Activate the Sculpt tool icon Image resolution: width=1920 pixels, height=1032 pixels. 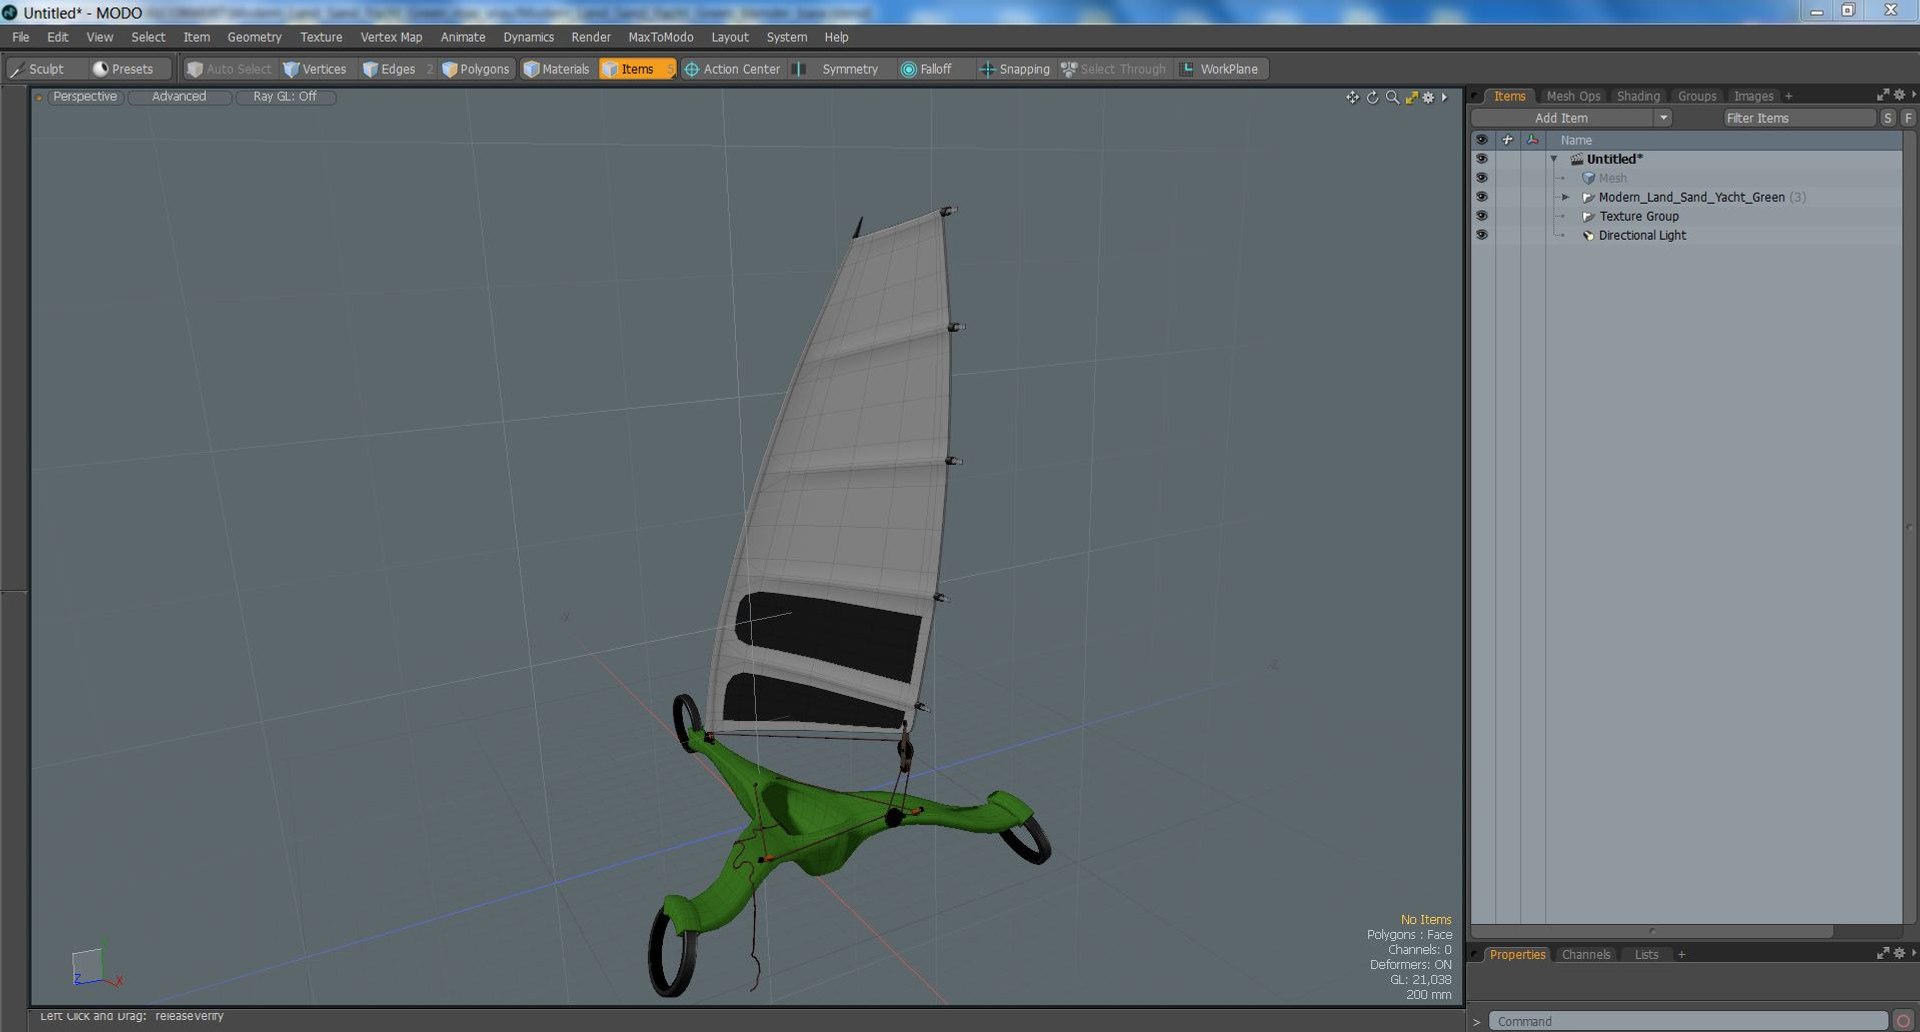[17, 69]
